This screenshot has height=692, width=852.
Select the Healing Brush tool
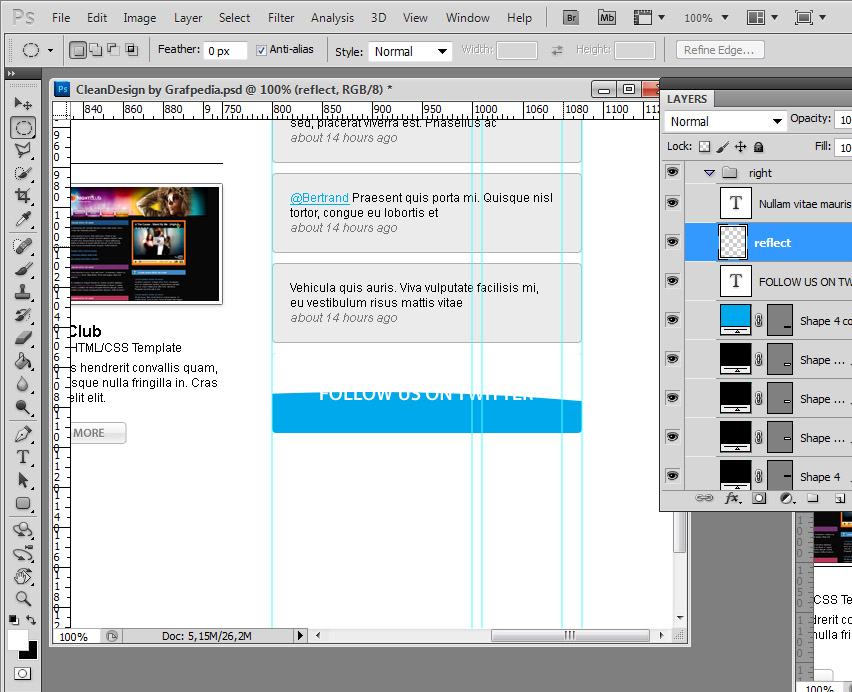tap(23, 246)
